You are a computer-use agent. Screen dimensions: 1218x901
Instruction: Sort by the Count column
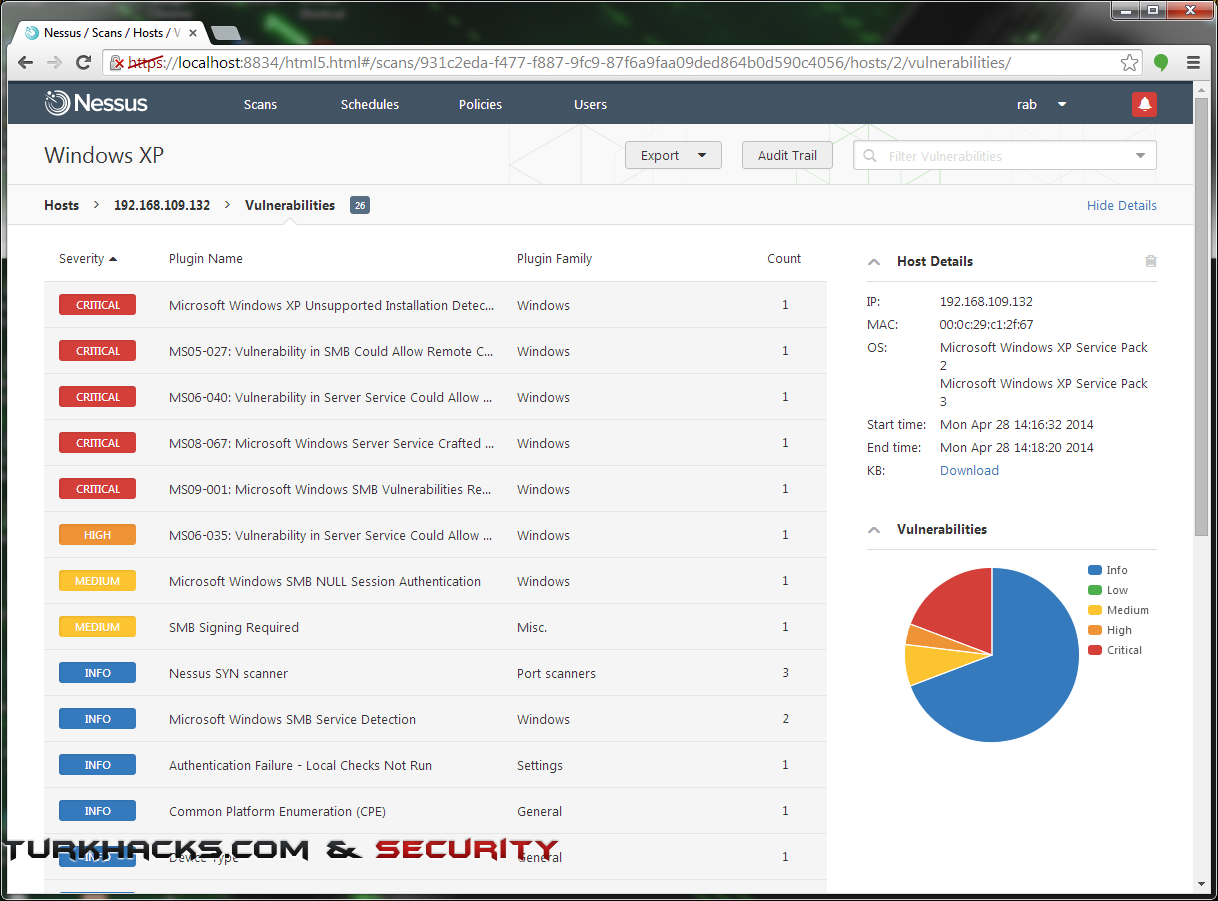pyautogui.click(x=784, y=258)
